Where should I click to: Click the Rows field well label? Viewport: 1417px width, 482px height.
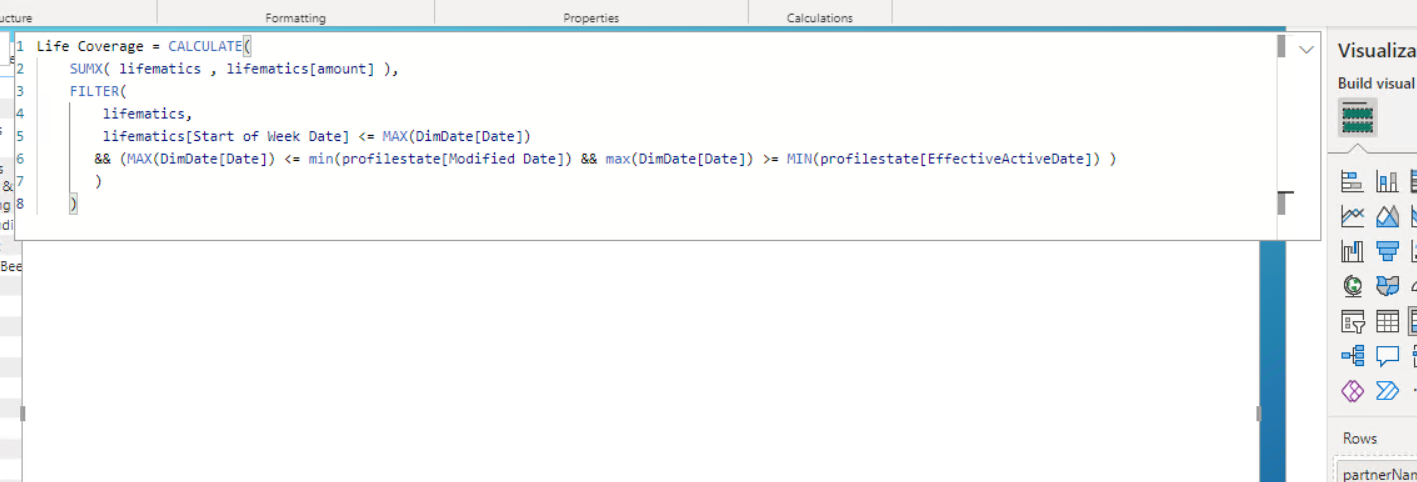1360,438
